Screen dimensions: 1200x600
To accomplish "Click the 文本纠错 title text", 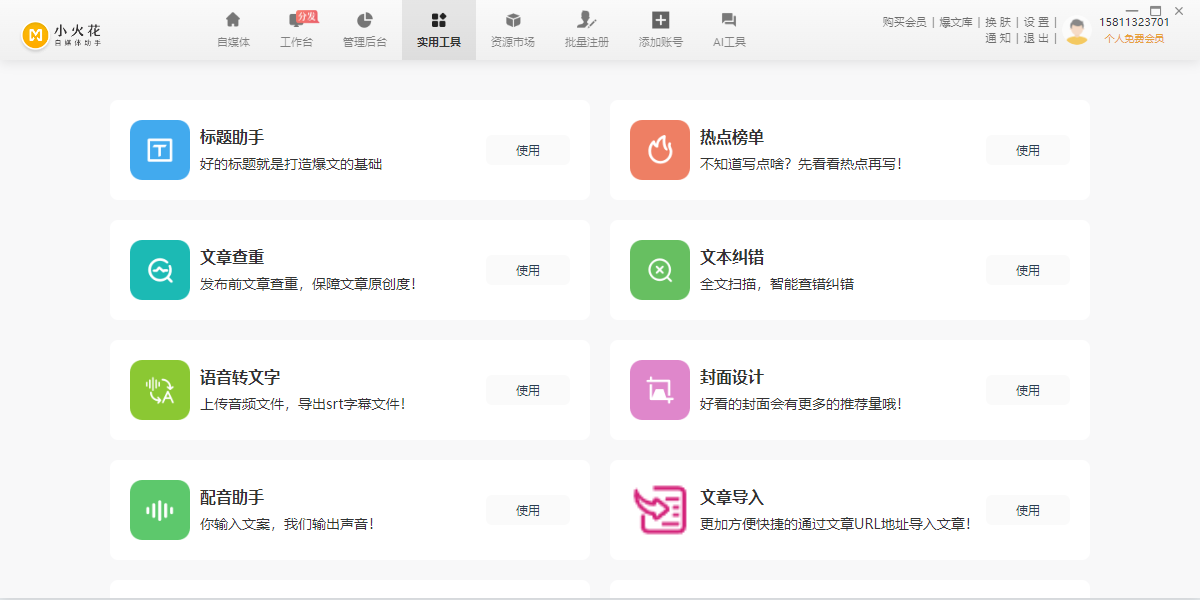I will (732, 258).
